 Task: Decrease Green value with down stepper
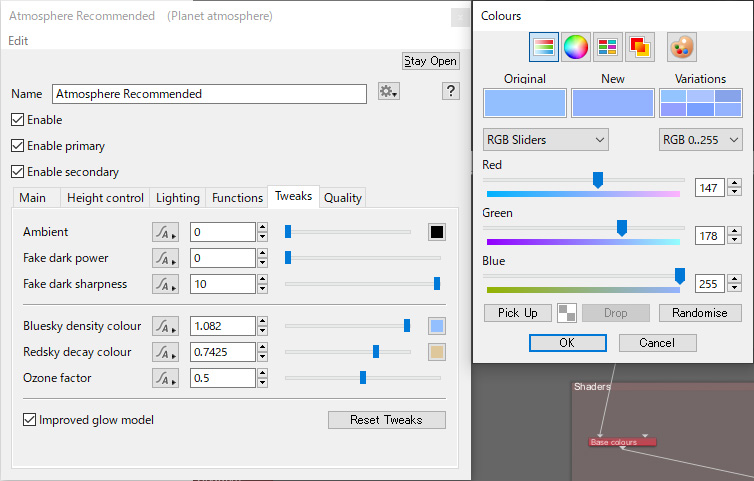point(734,240)
